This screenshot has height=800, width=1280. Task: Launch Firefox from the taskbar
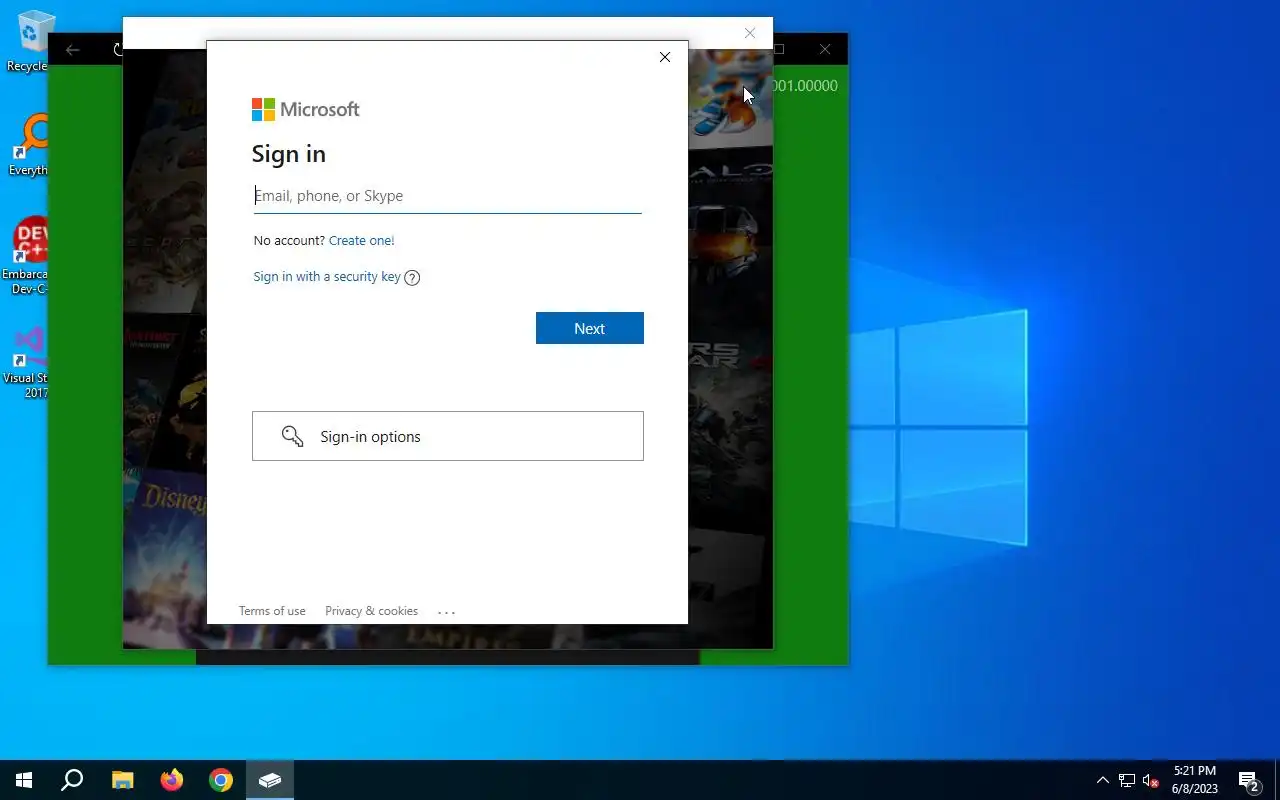tap(172, 780)
